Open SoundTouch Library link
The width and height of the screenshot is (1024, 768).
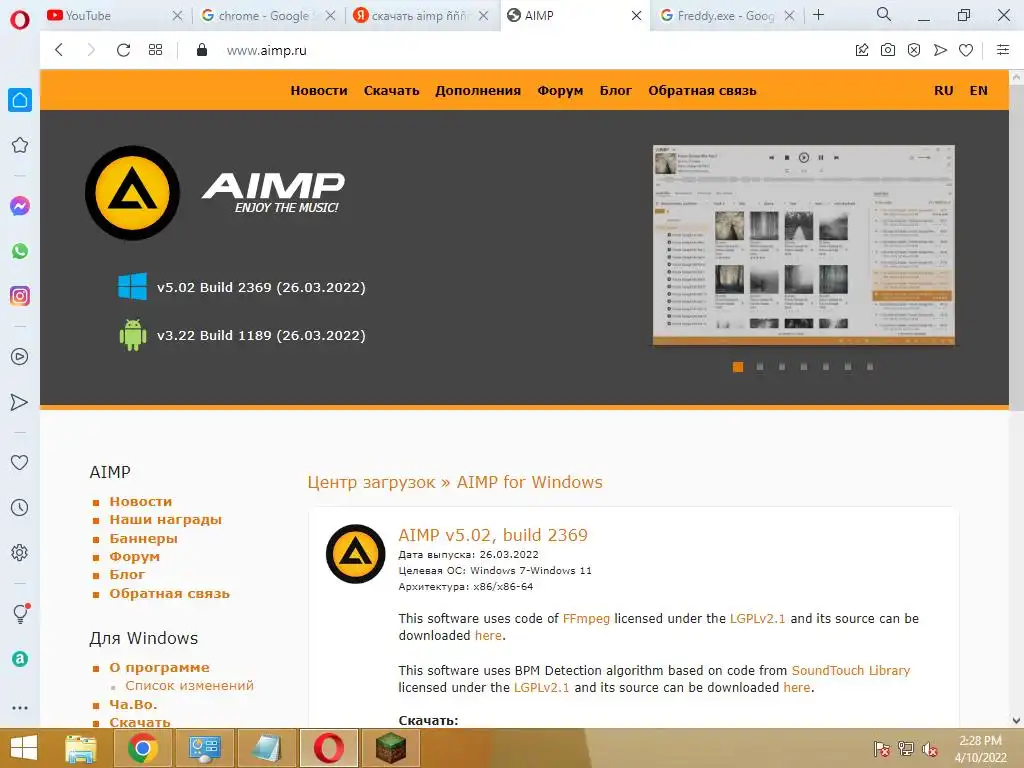pyautogui.click(x=851, y=671)
